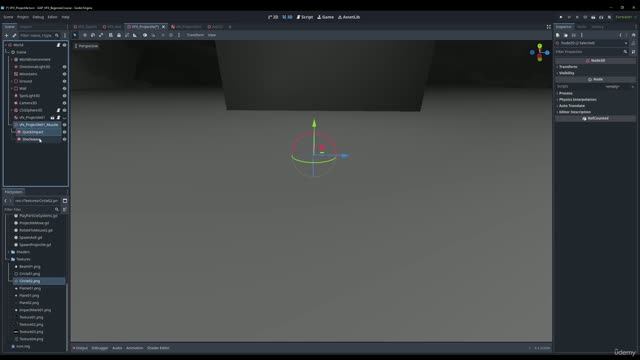
Task: Toggle visibility of DirectionalLight3D node
Action: pyautogui.click(x=64, y=67)
